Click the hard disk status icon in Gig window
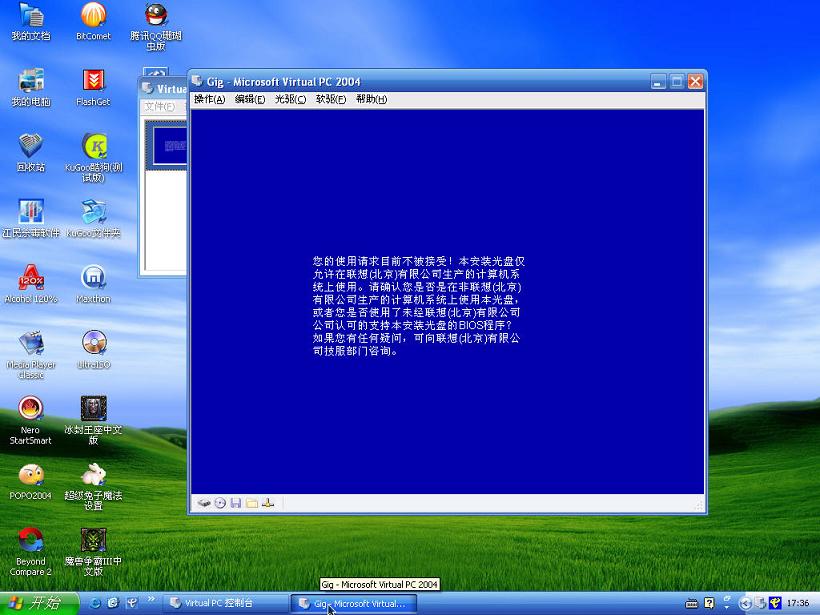Viewport: 820px width, 615px height. (x=203, y=503)
